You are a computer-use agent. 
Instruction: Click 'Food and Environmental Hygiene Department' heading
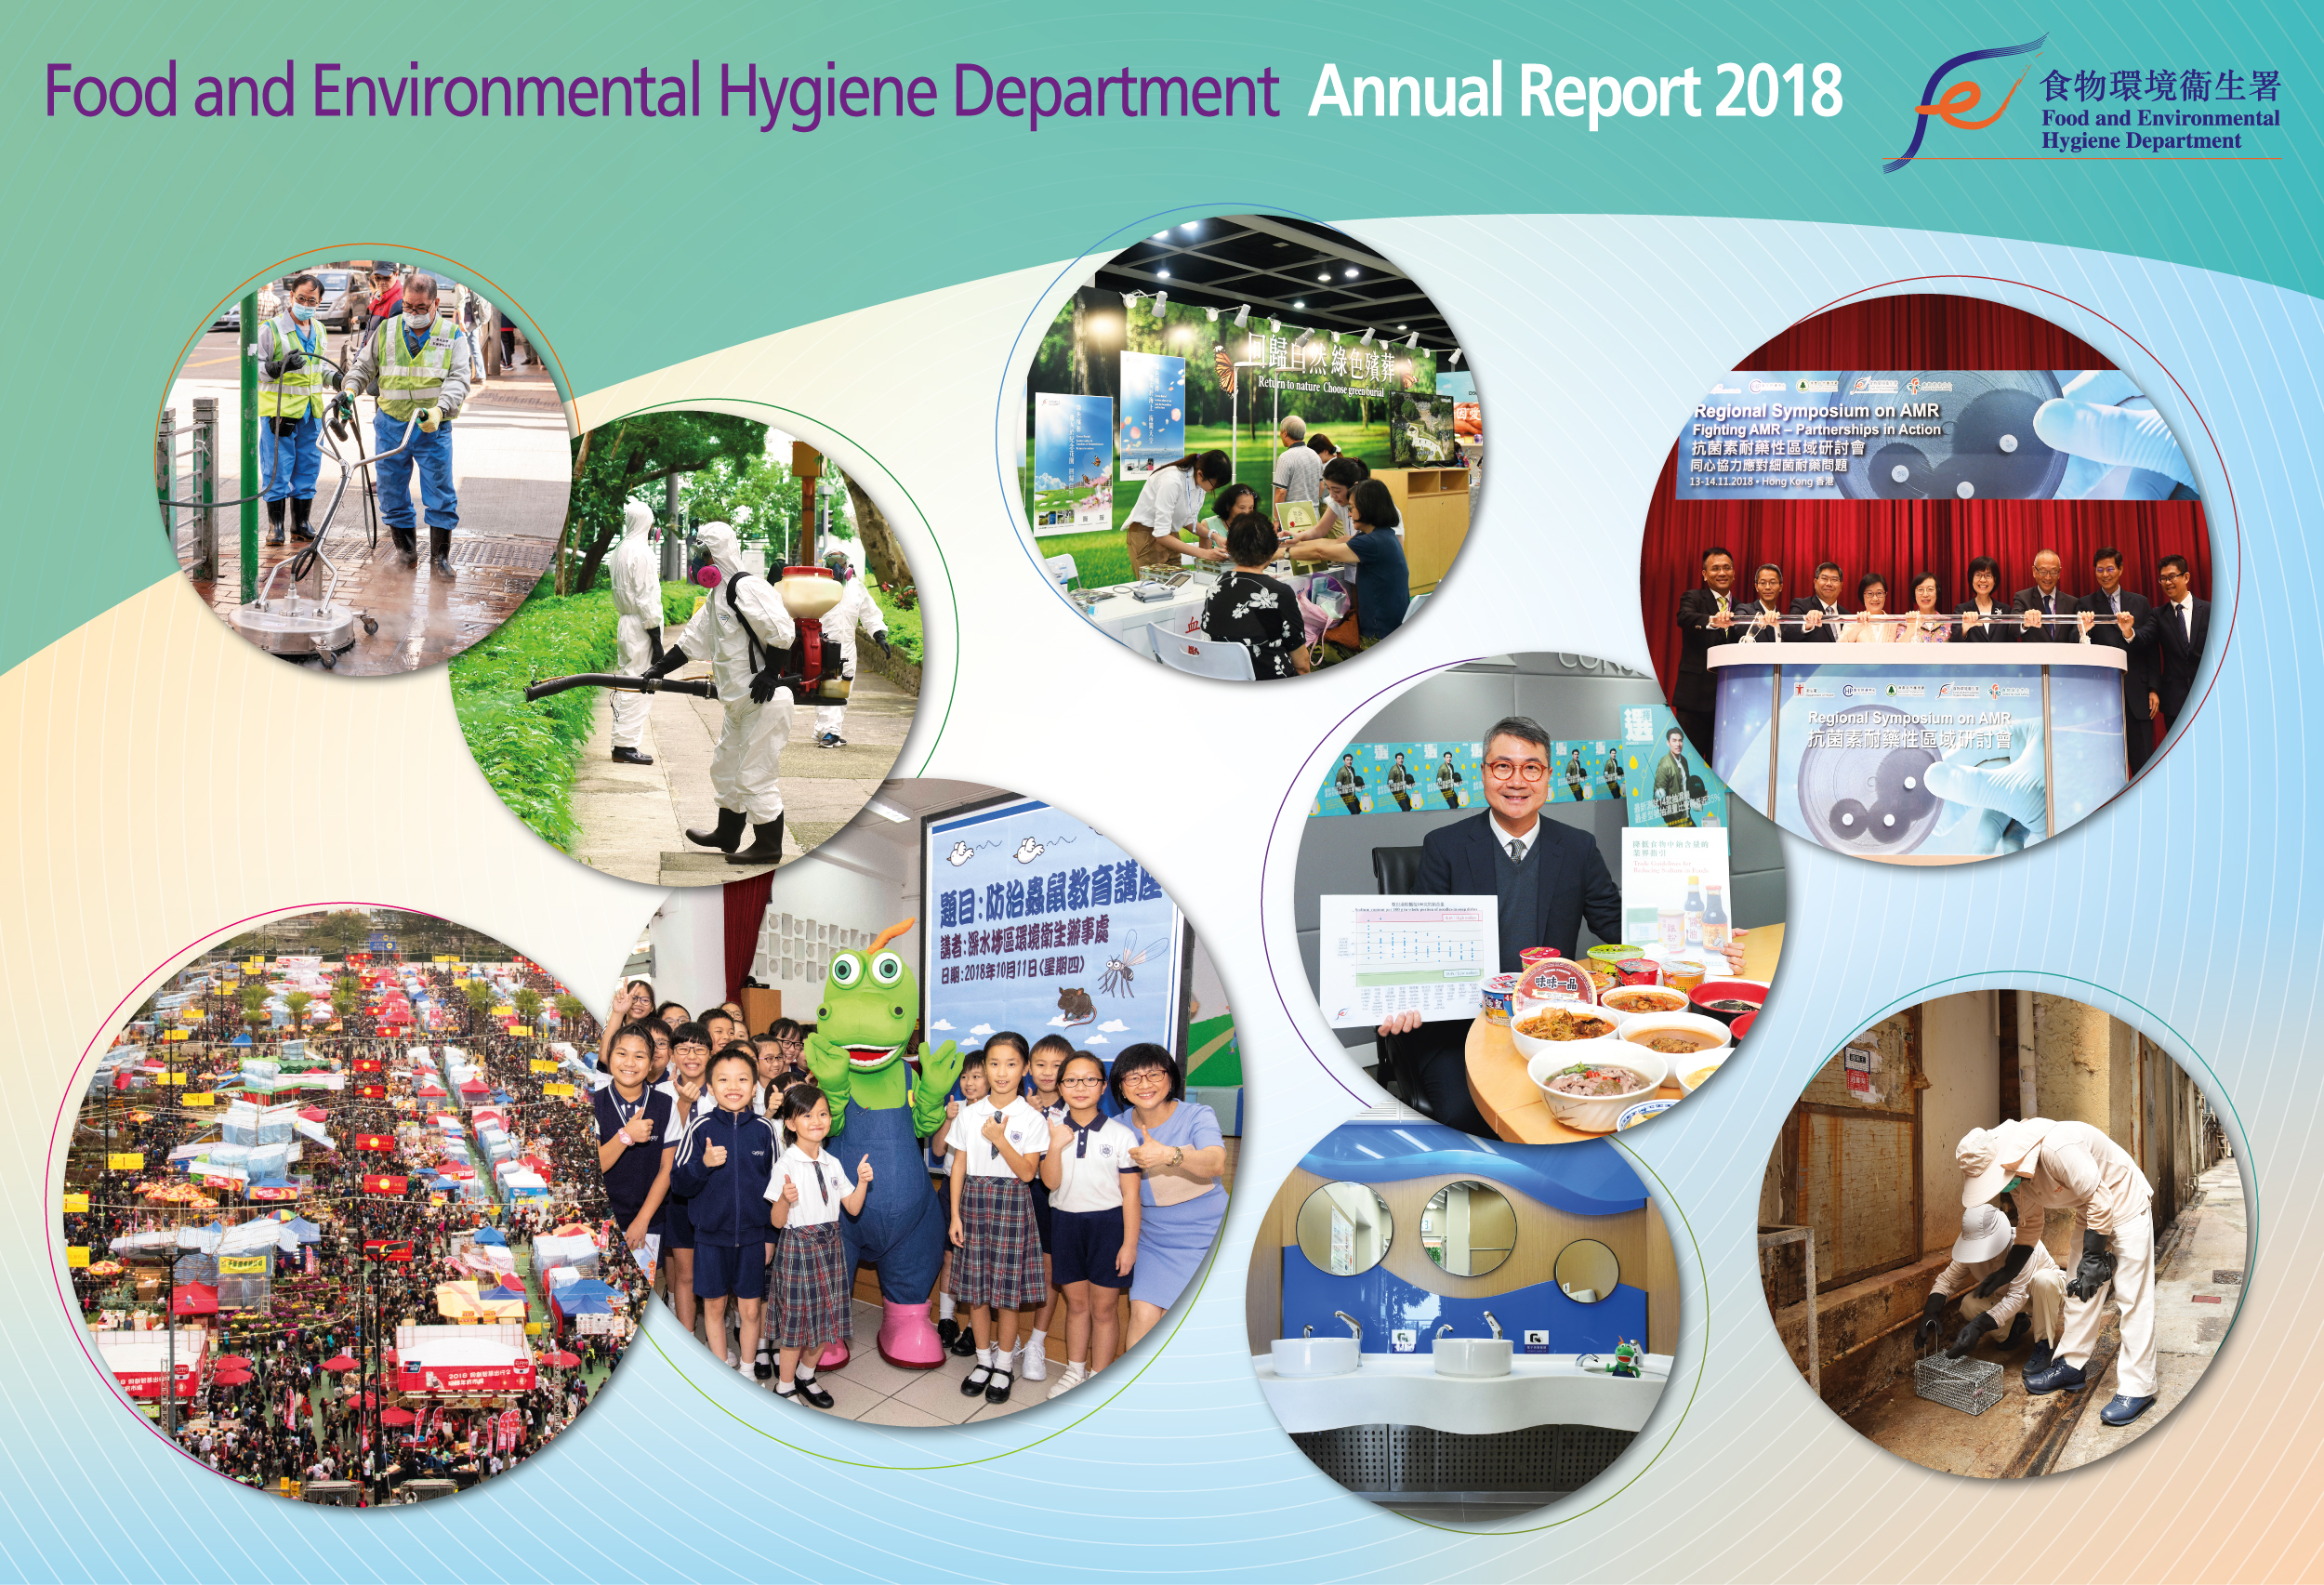coord(661,91)
